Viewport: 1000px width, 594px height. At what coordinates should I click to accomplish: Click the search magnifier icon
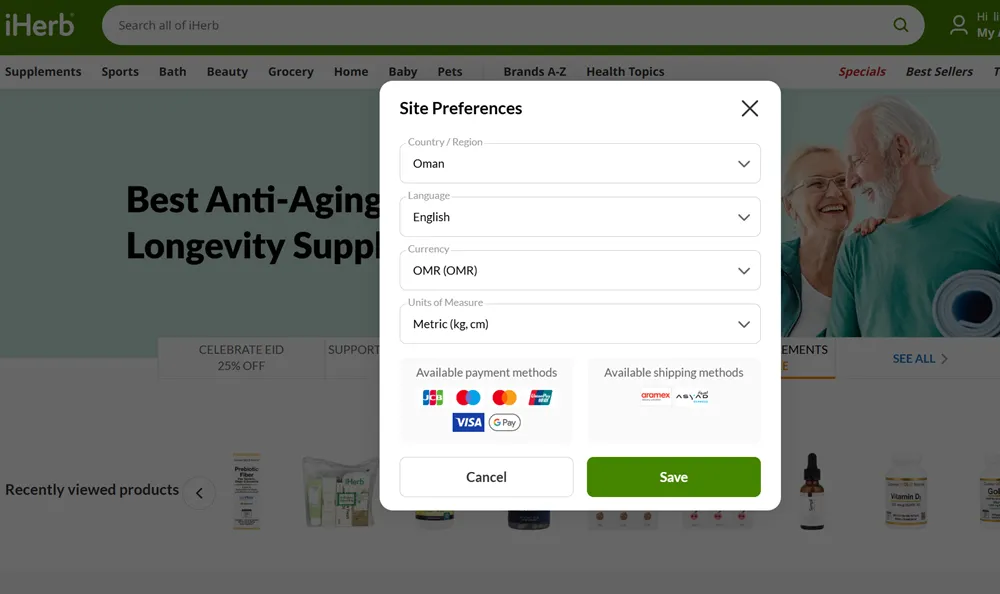[x=901, y=25]
